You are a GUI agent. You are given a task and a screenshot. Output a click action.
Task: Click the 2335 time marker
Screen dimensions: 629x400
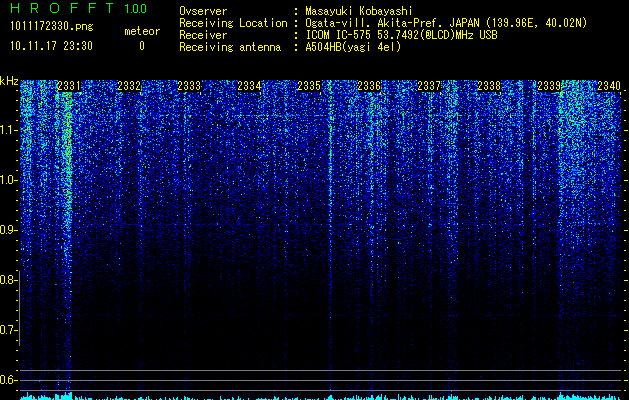pos(309,86)
